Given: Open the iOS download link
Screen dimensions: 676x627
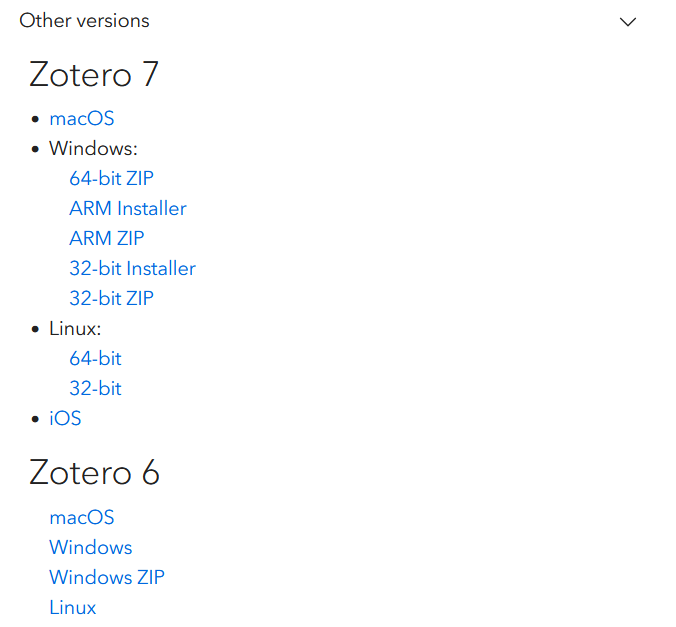Looking at the screenshot, I should tap(65, 419).
